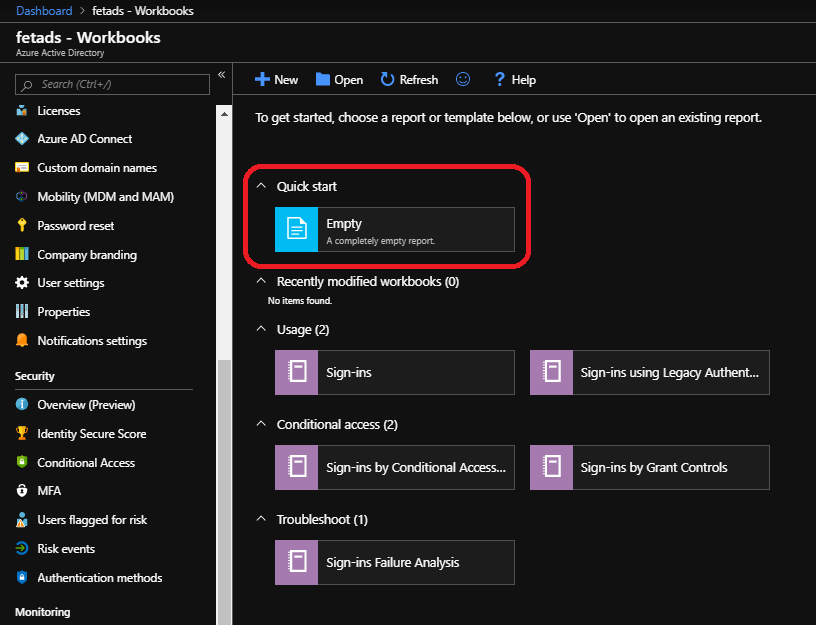Click the Dashboard breadcrumb link
Screen dimensions: 816x625
click(44, 11)
